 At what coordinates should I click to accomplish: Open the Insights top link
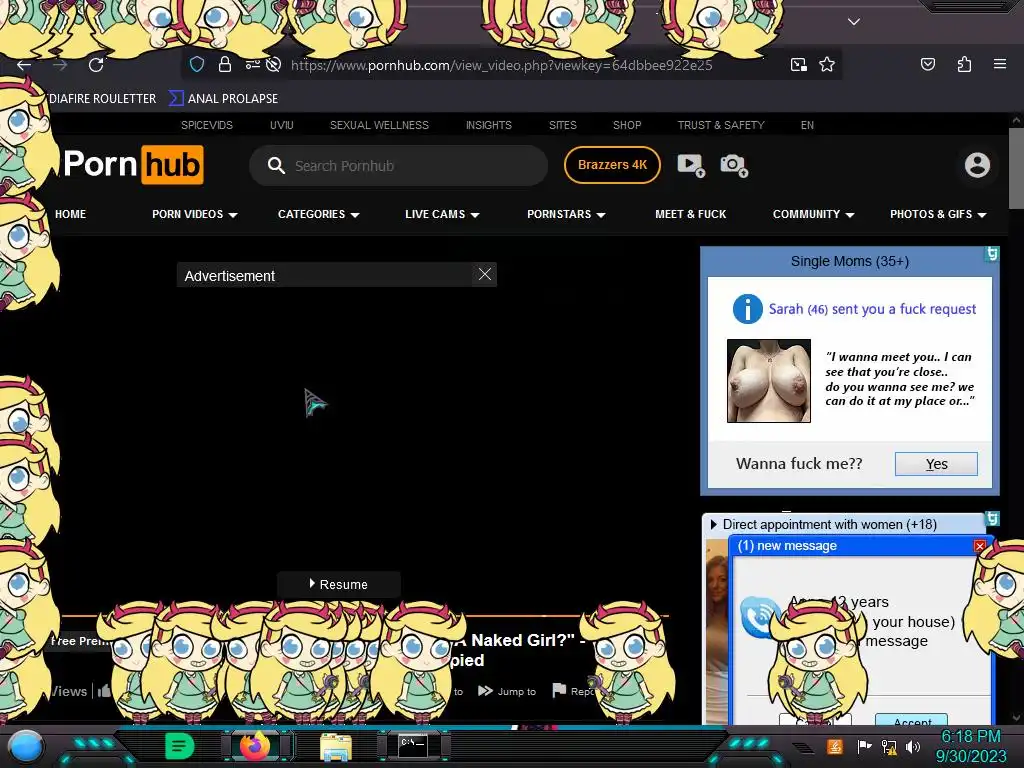click(x=488, y=125)
